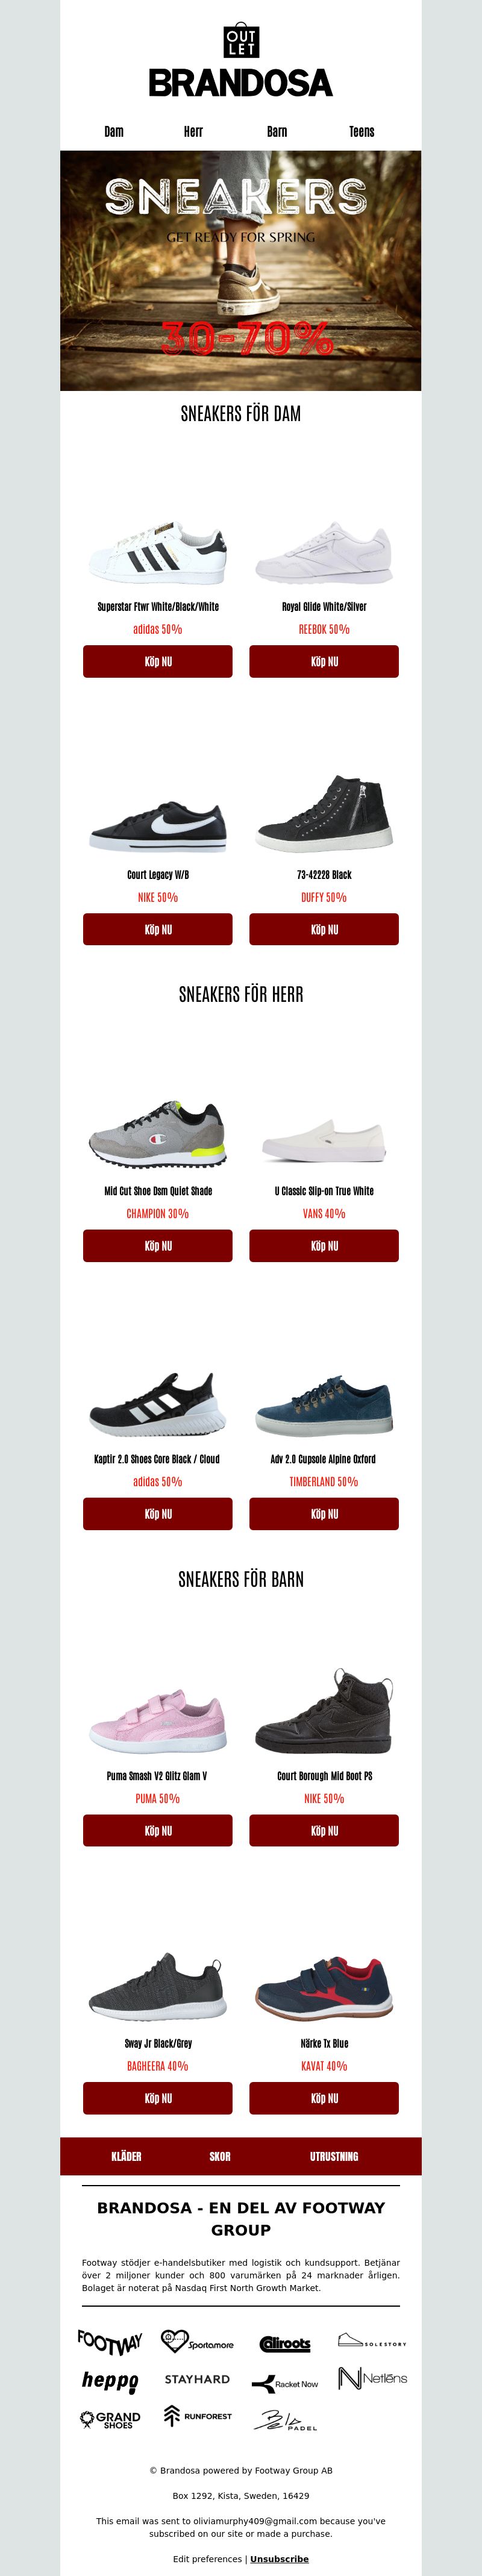482x2576 pixels.
Task: Click the Heppo brand logo
Action: click(110, 2381)
